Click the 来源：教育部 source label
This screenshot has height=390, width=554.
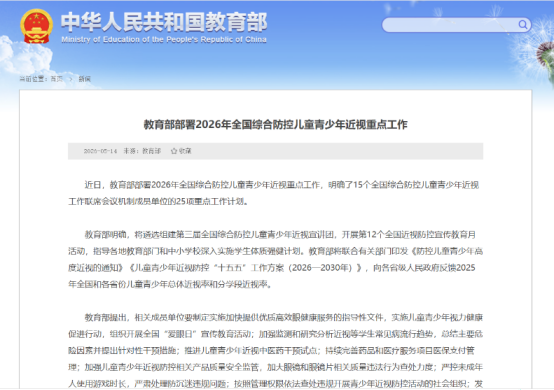click(142, 151)
